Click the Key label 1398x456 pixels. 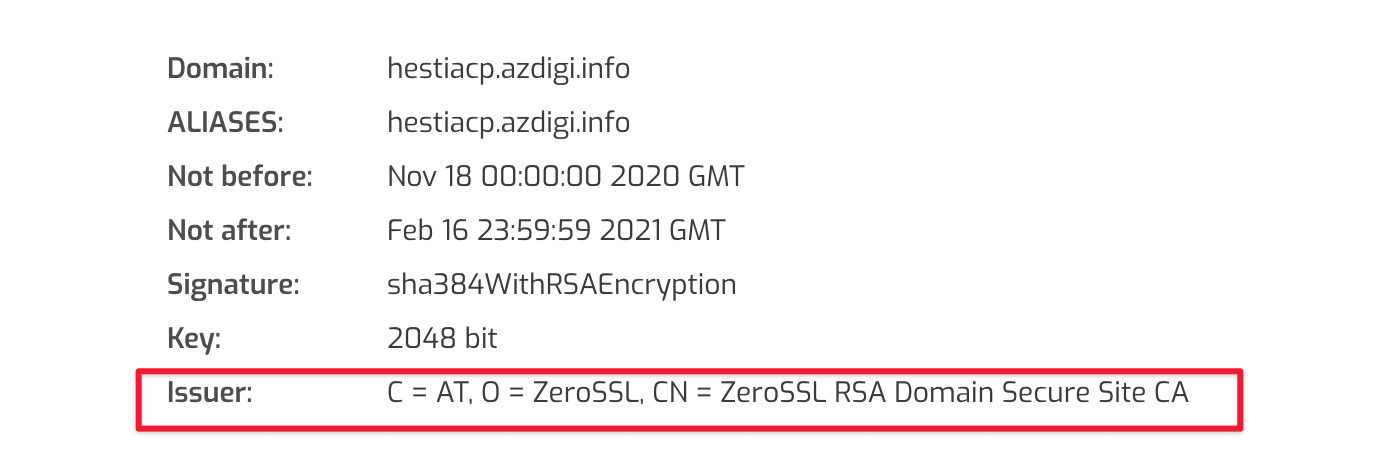click(194, 339)
